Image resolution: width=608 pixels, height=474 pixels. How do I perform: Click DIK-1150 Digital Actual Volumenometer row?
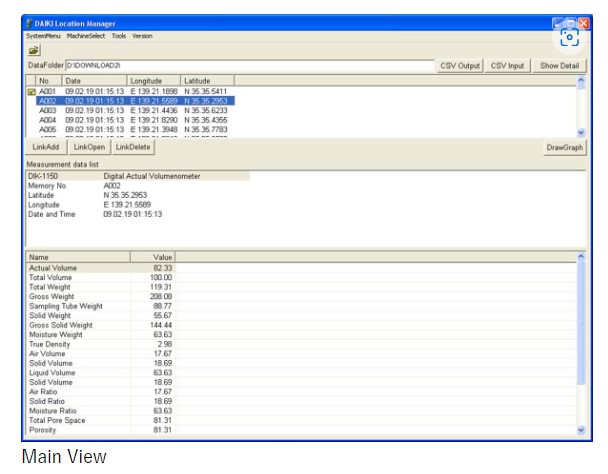pyautogui.click(x=138, y=176)
